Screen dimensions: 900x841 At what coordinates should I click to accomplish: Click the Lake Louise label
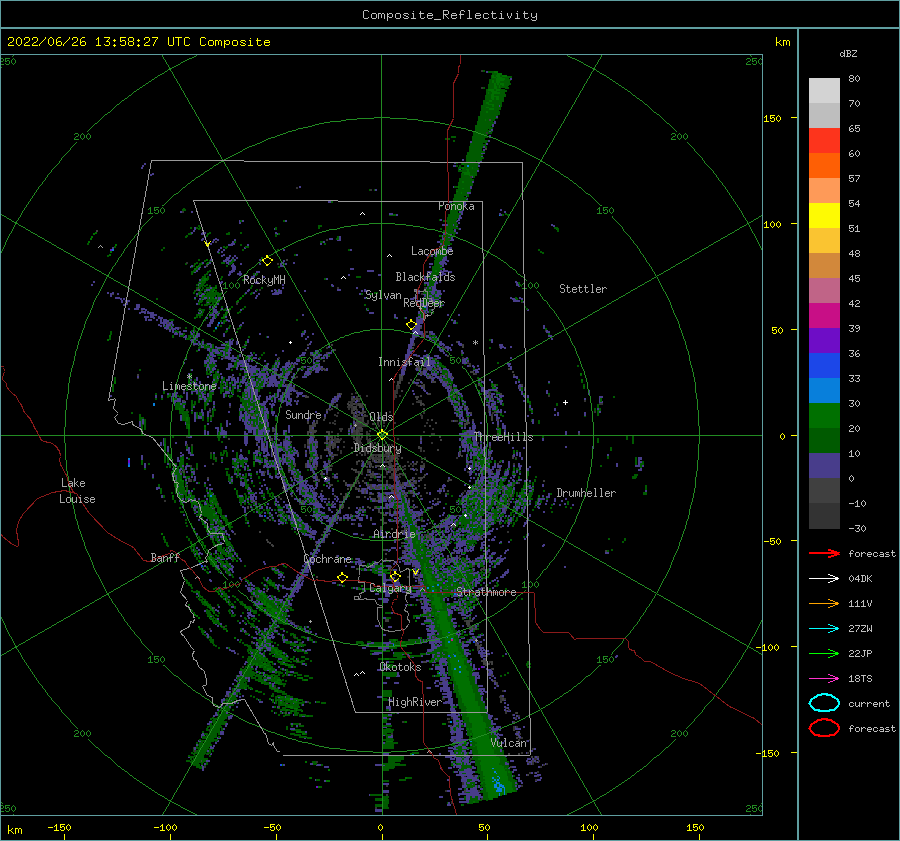pos(78,491)
